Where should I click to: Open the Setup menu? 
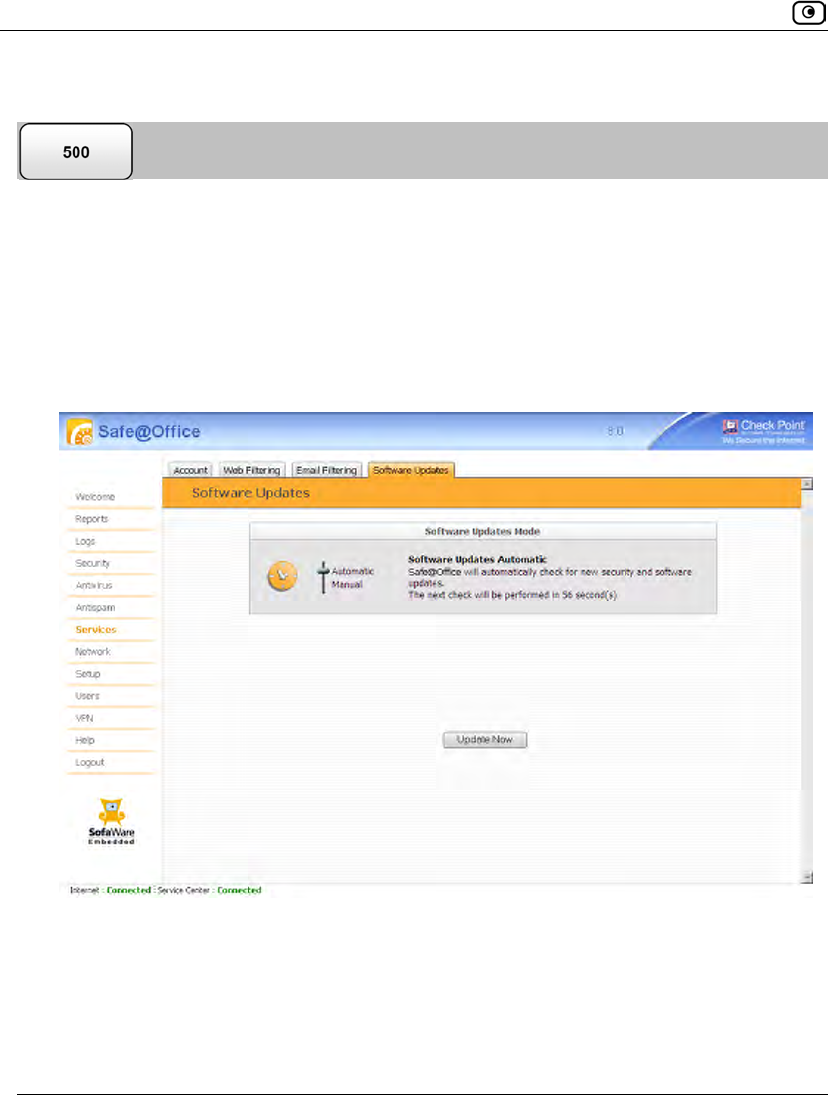click(x=88, y=674)
